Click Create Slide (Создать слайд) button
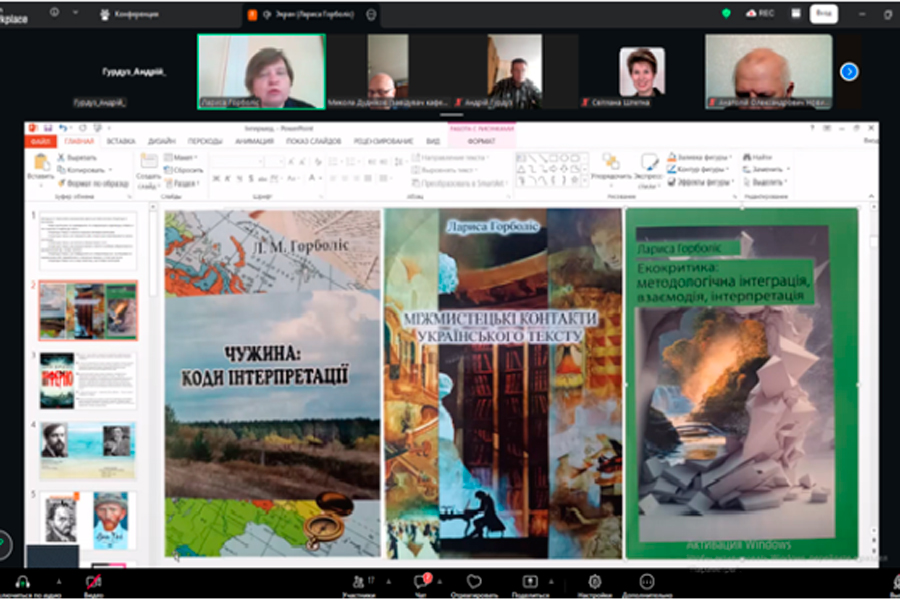 148,171
